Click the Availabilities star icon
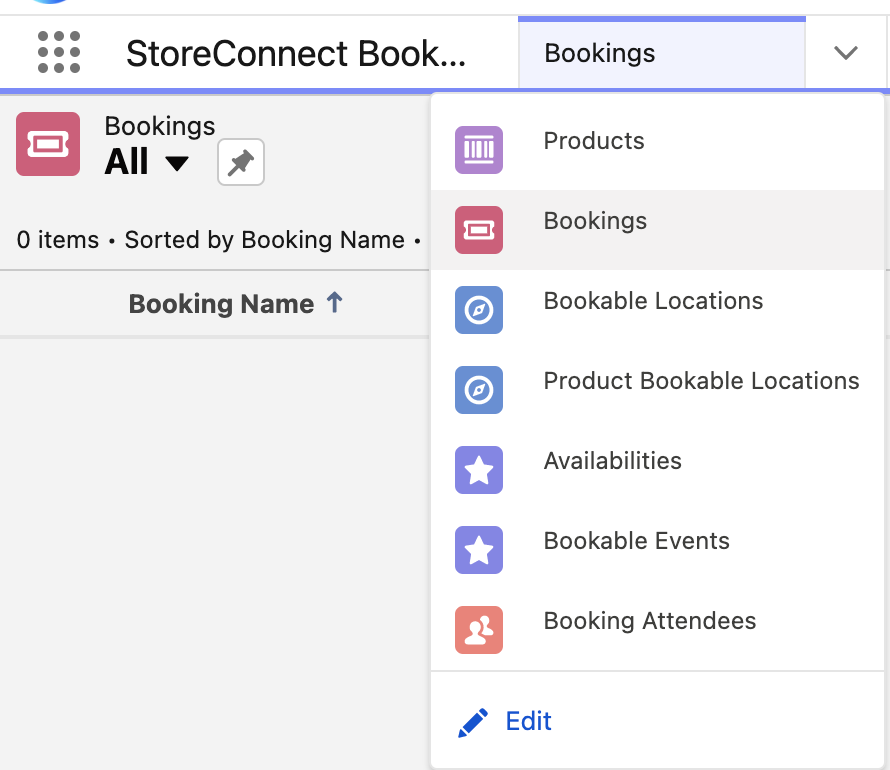This screenshot has height=770, width=890. (x=478, y=470)
